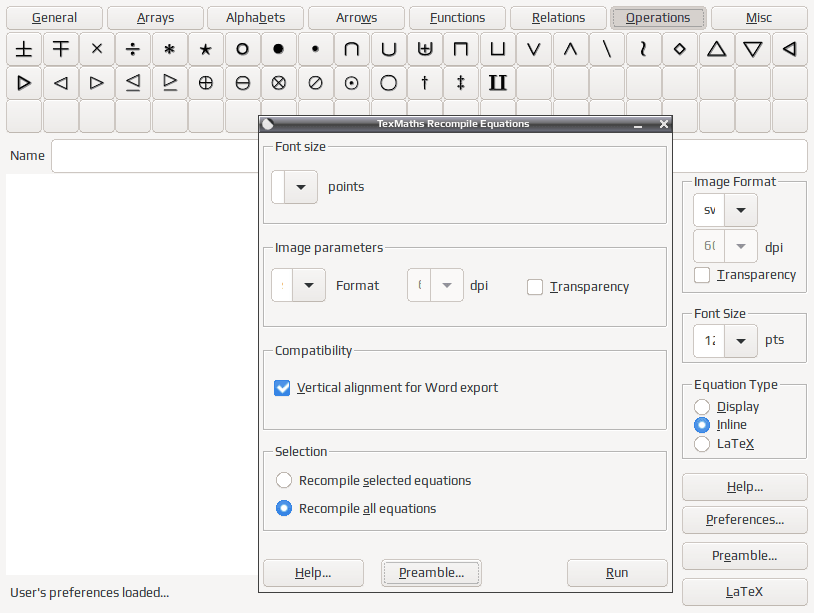Insert the single dagger symbol
The width and height of the screenshot is (814, 613).
tap(425, 83)
